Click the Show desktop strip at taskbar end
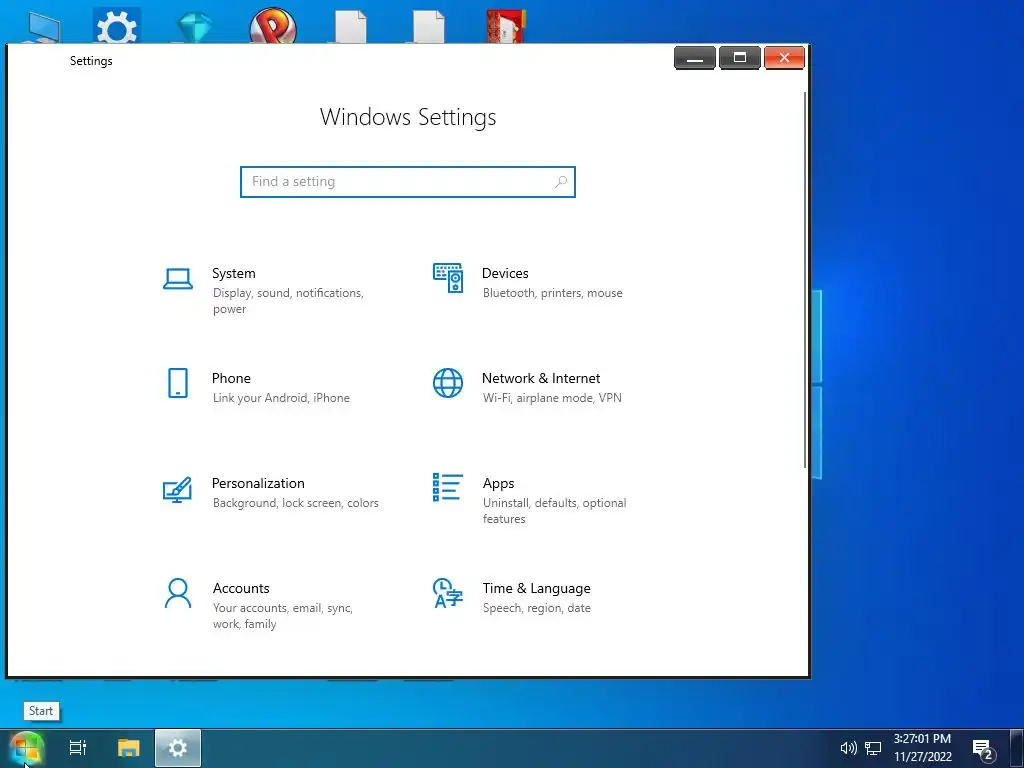Image resolution: width=1024 pixels, height=768 pixels. click(x=1016, y=748)
